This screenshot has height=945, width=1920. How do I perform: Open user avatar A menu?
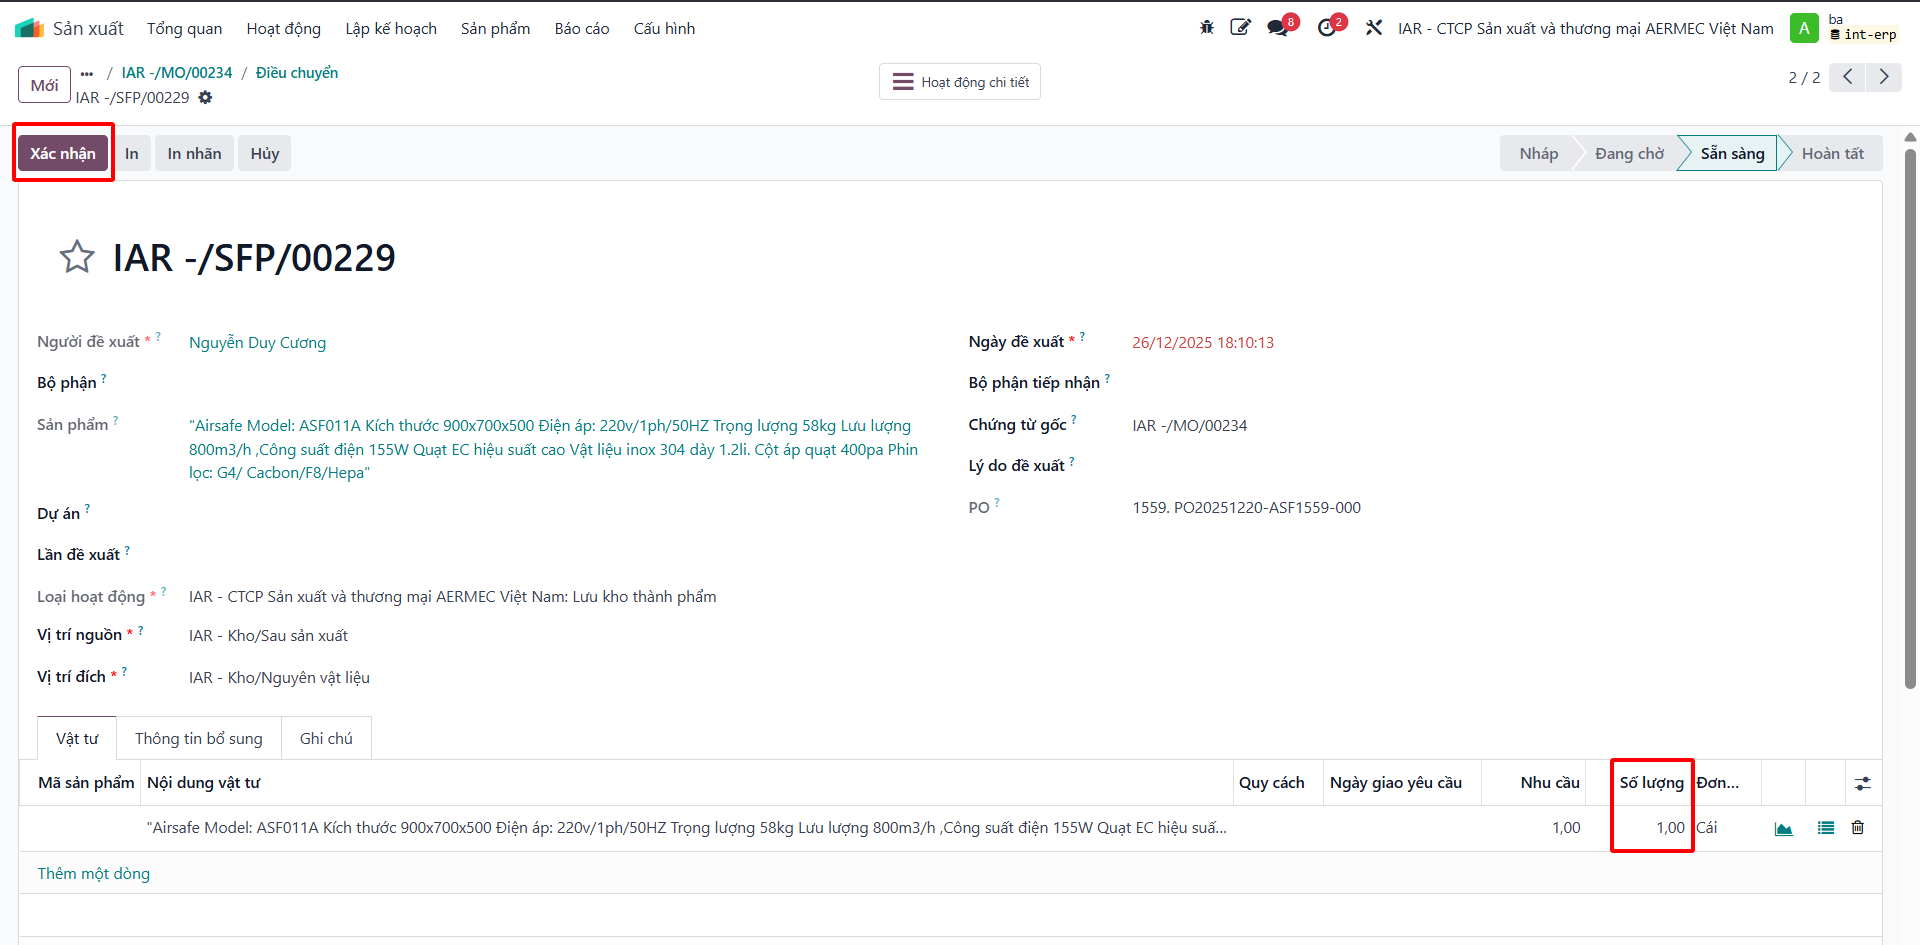[x=1804, y=28]
